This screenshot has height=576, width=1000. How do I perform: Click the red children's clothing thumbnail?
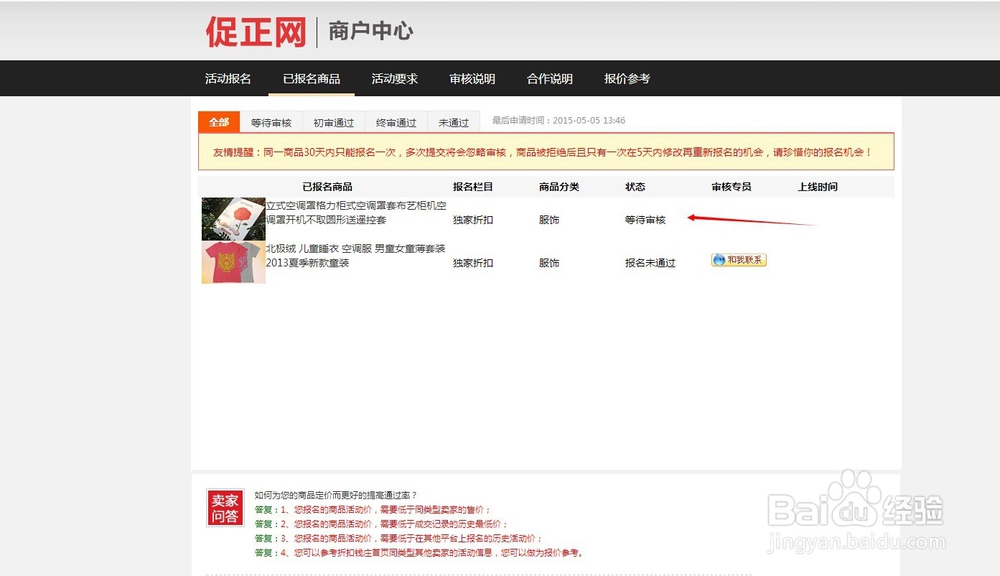pos(233,262)
